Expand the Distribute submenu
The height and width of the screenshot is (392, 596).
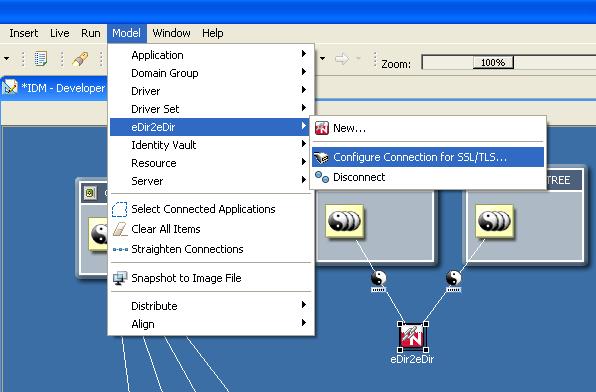(x=211, y=306)
